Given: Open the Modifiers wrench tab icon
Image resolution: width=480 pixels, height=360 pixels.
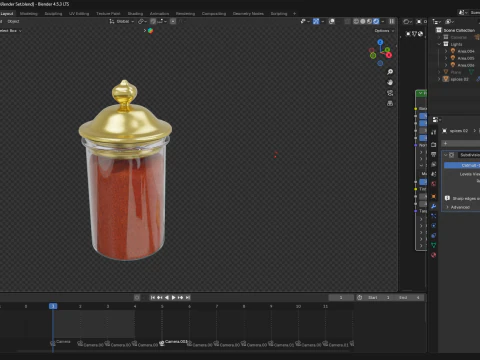Looking at the screenshot, I should [433, 206].
